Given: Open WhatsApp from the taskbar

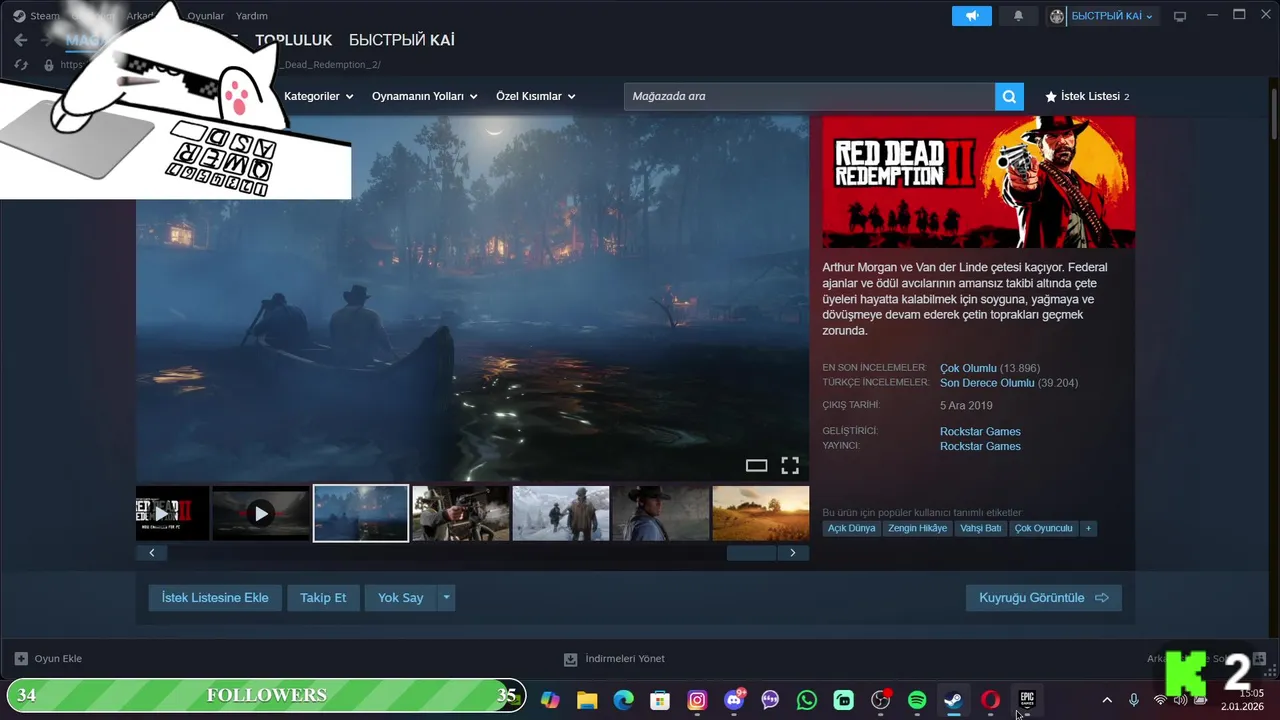Looking at the screenshot, I should (807, 701).
